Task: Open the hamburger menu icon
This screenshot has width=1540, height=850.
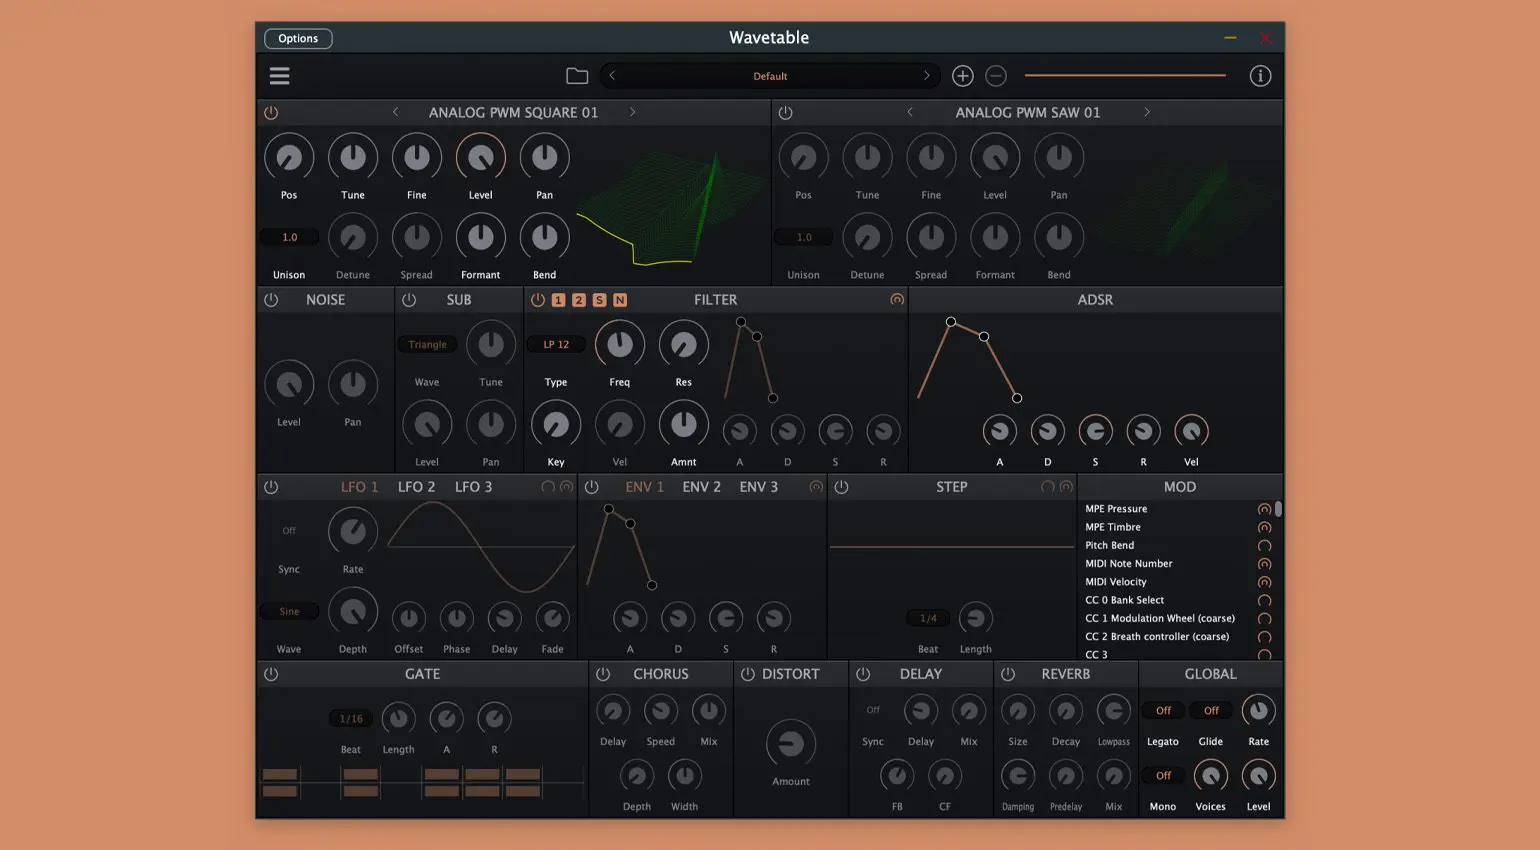Action: [279, 76]
